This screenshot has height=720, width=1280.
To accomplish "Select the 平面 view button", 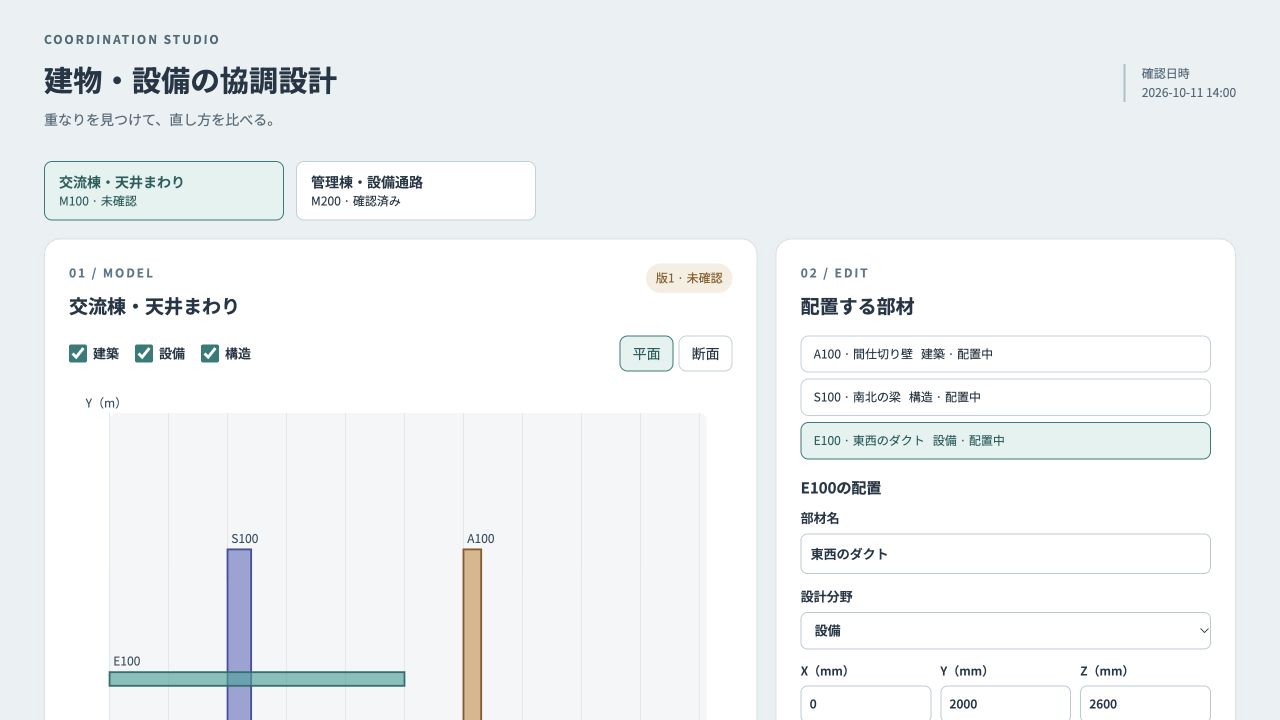I will point(646,354).
